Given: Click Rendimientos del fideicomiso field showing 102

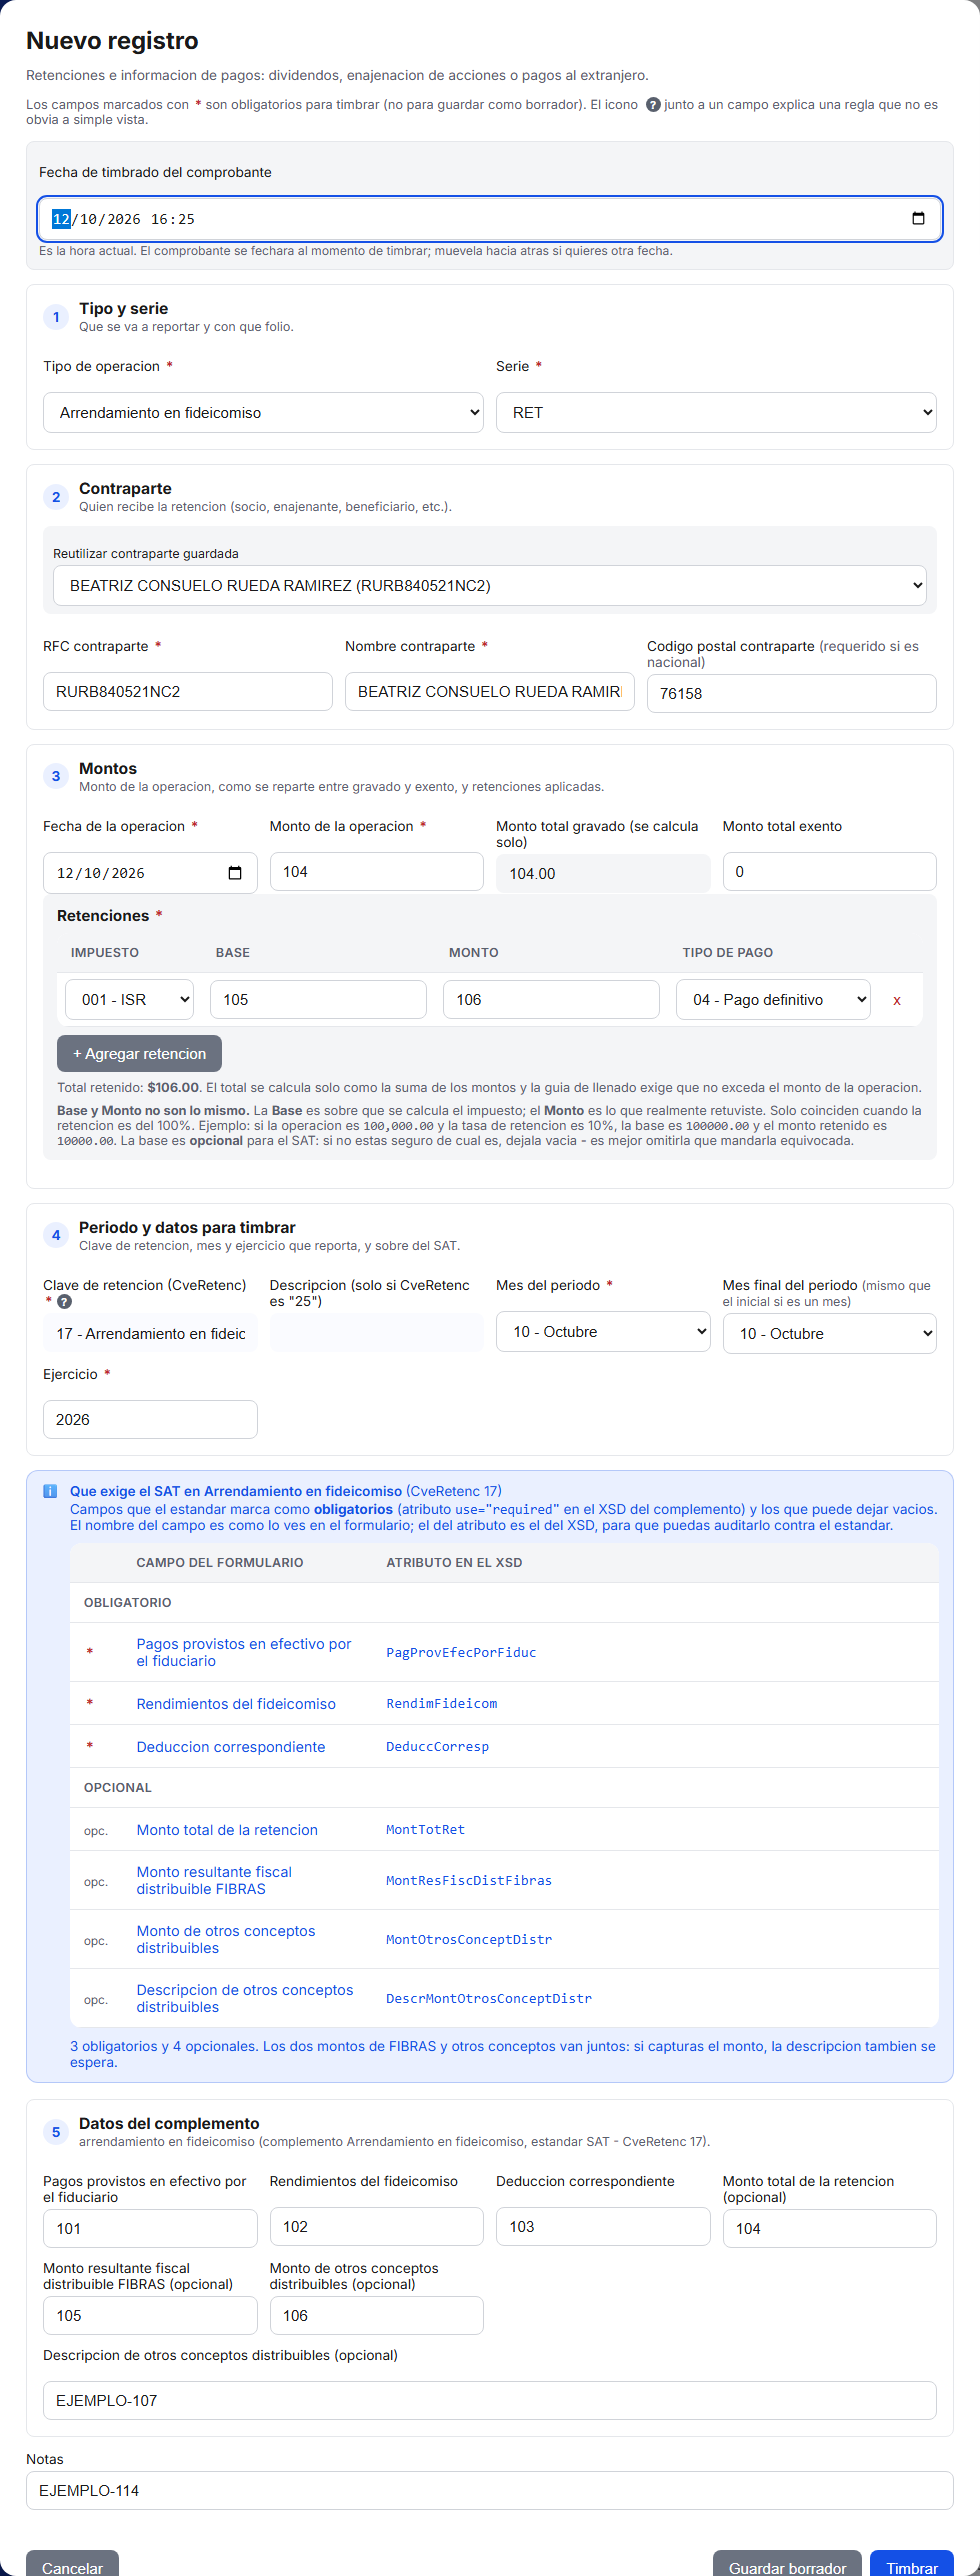Looking at the screenshot, I should [x=377, y=2227].
